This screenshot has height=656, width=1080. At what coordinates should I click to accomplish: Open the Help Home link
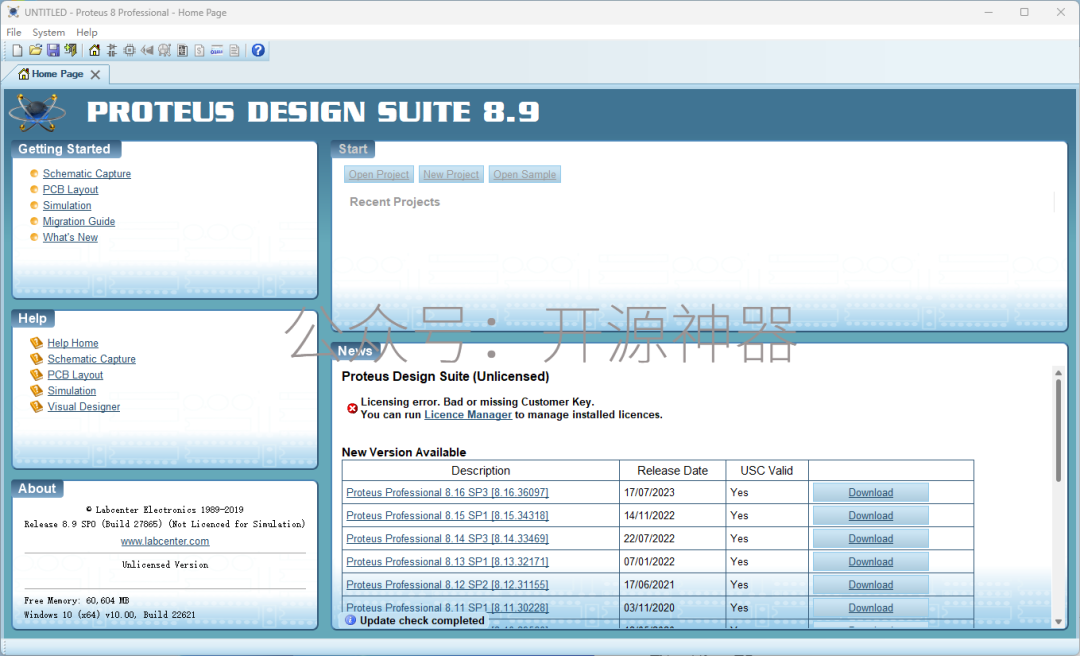[x=73, y=343]
